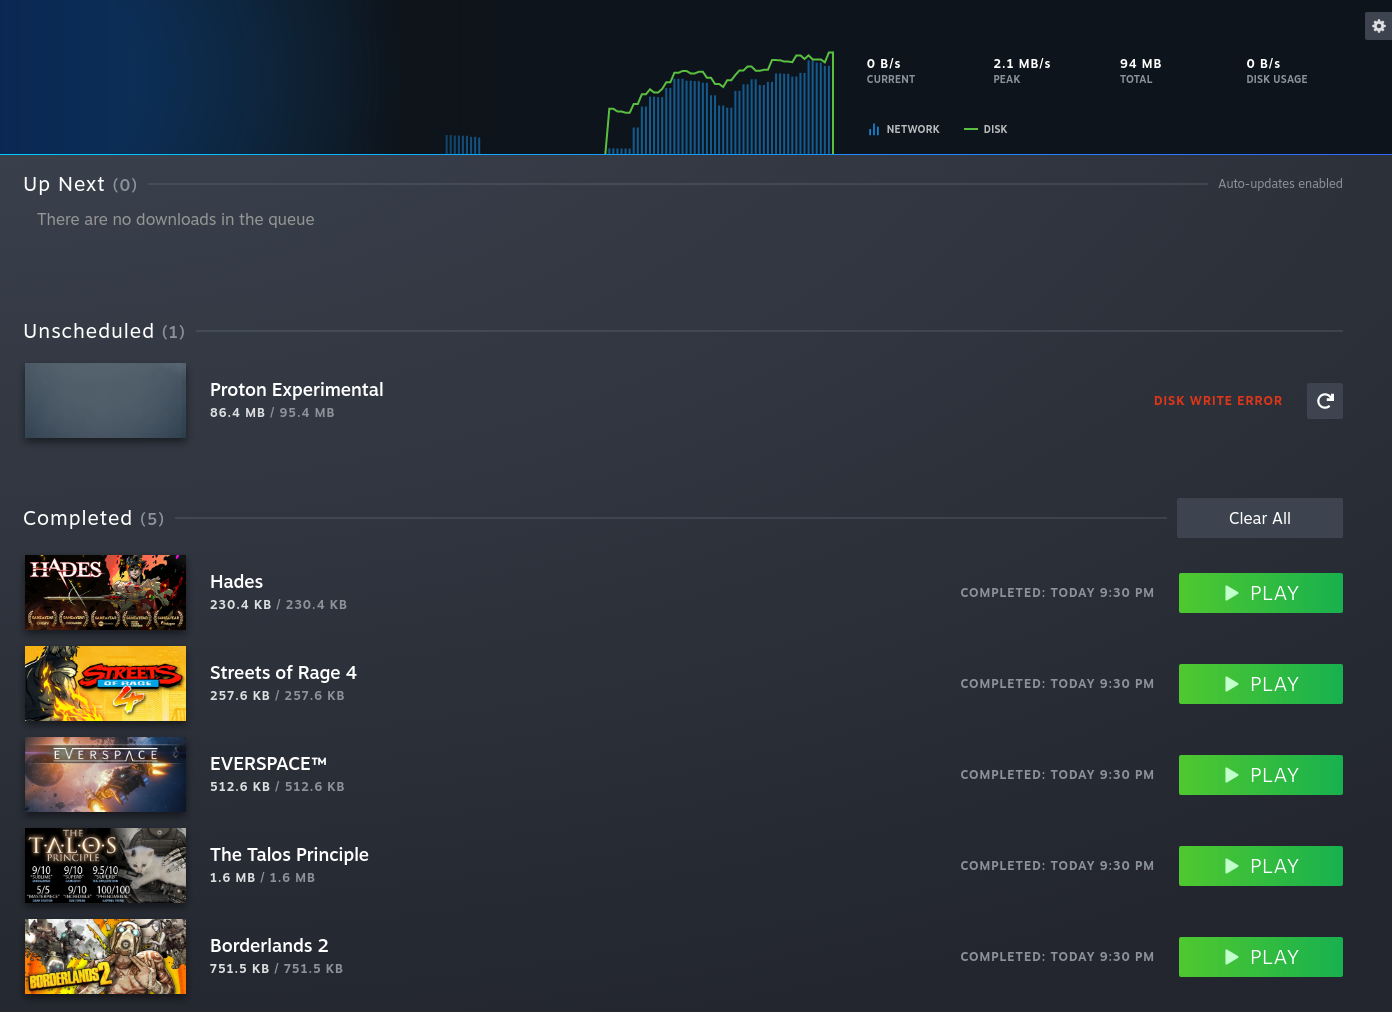Select the Borderlands 2 title text
The image size is (1392, 1012).
(x=269, y=946)
